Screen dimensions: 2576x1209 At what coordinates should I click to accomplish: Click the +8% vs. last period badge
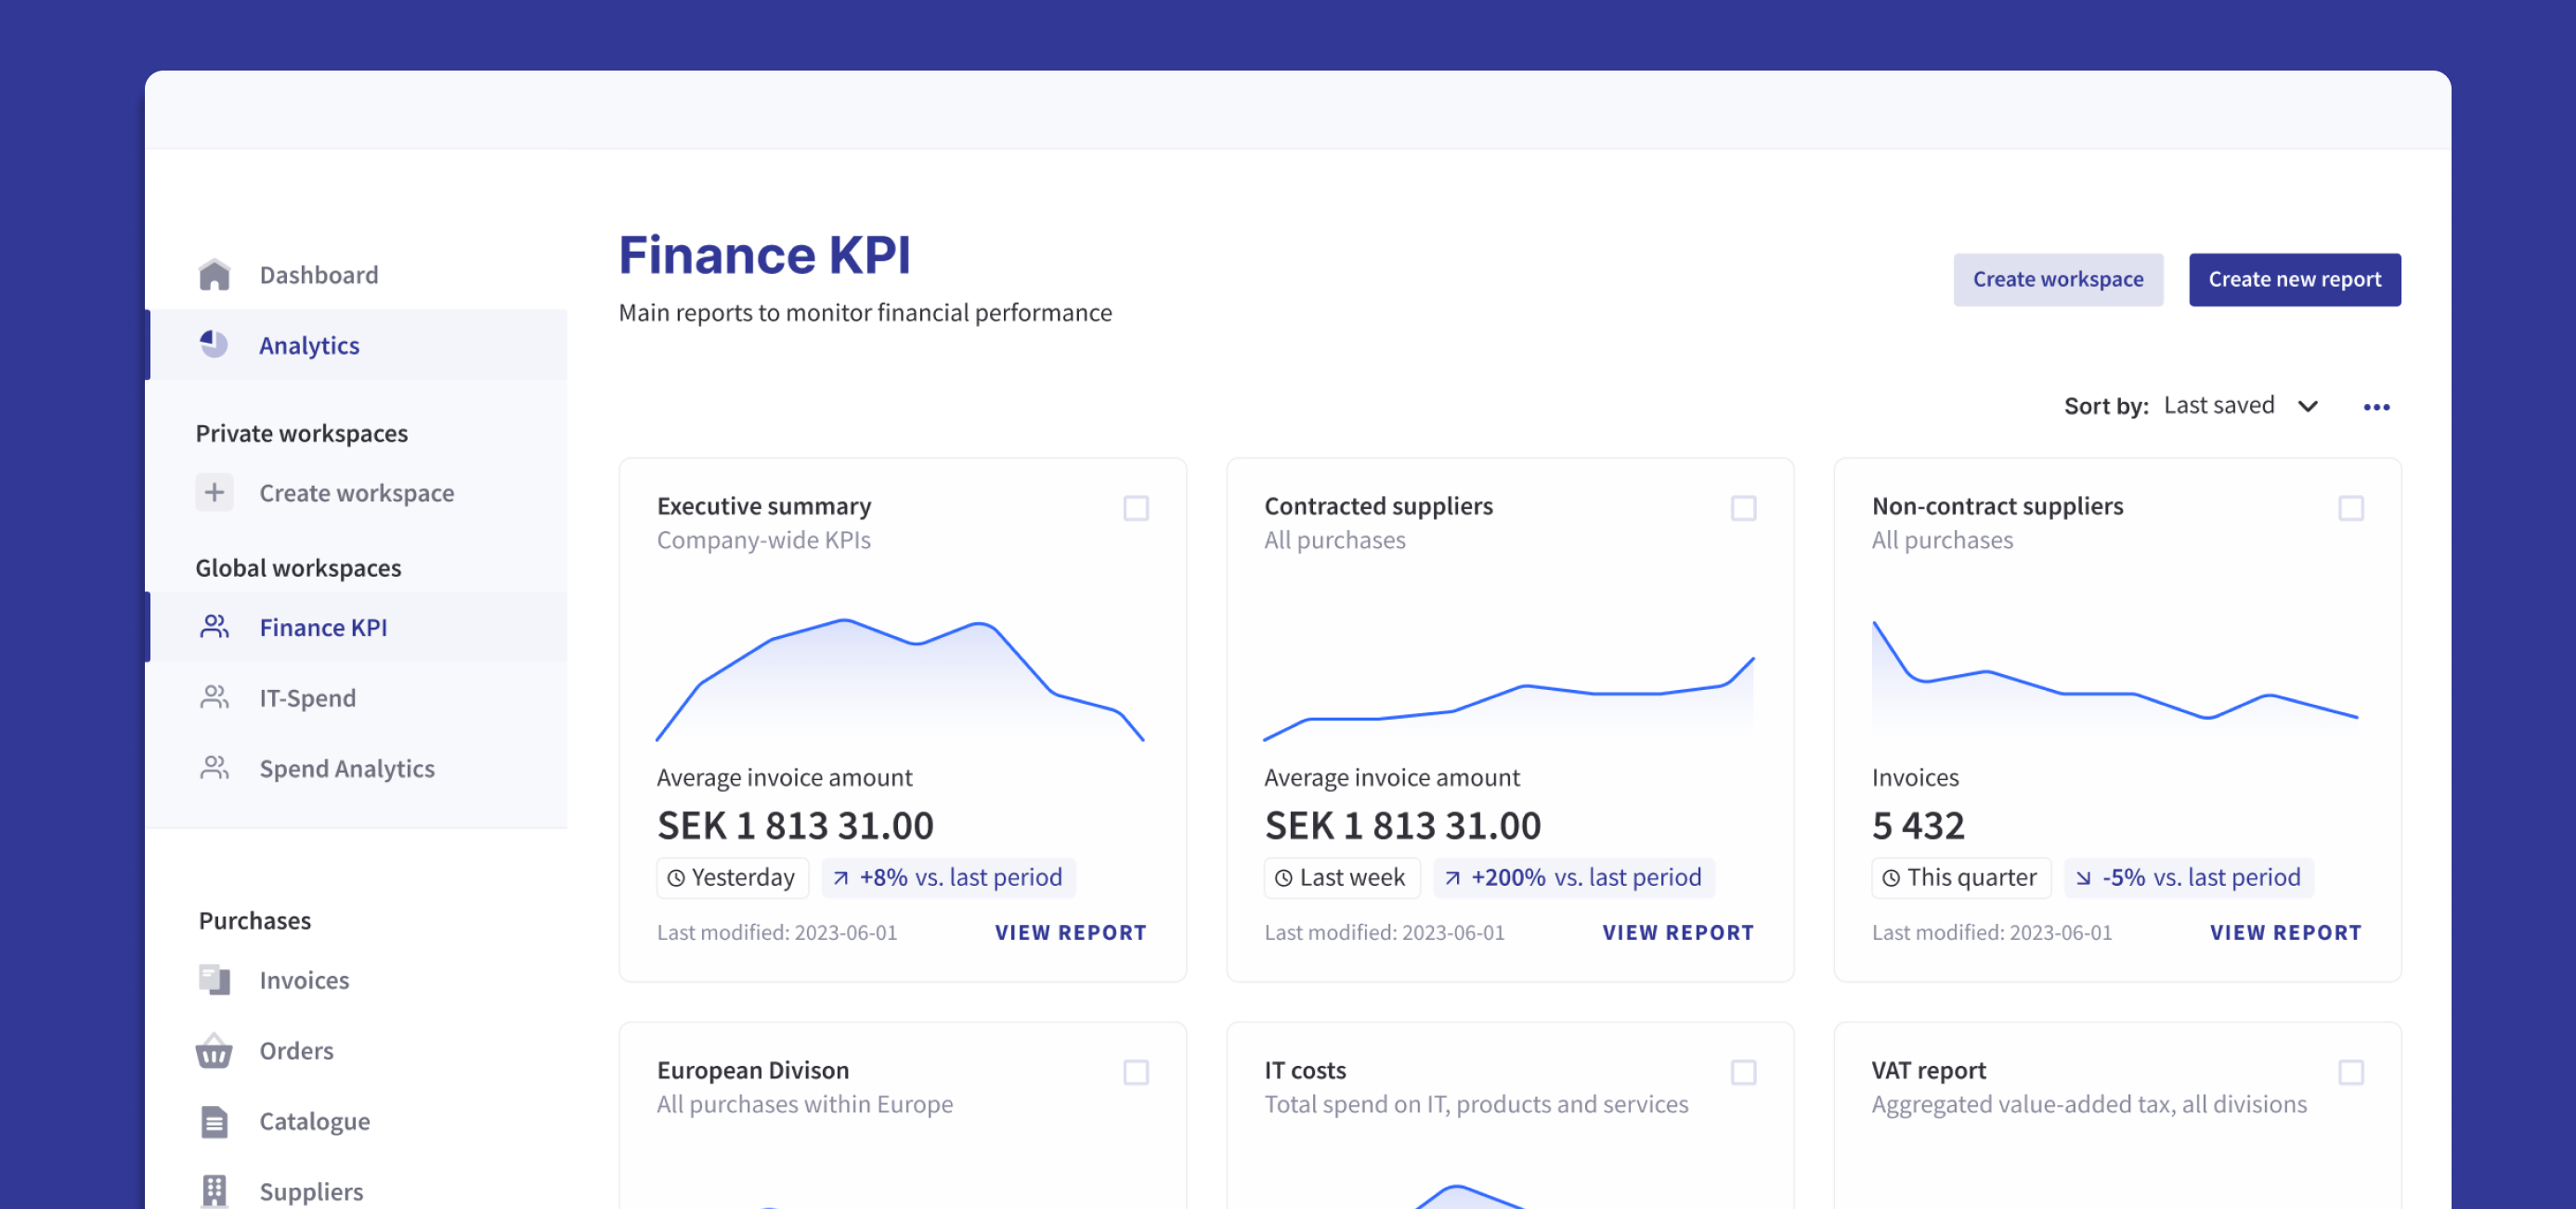tap(948, 877)
